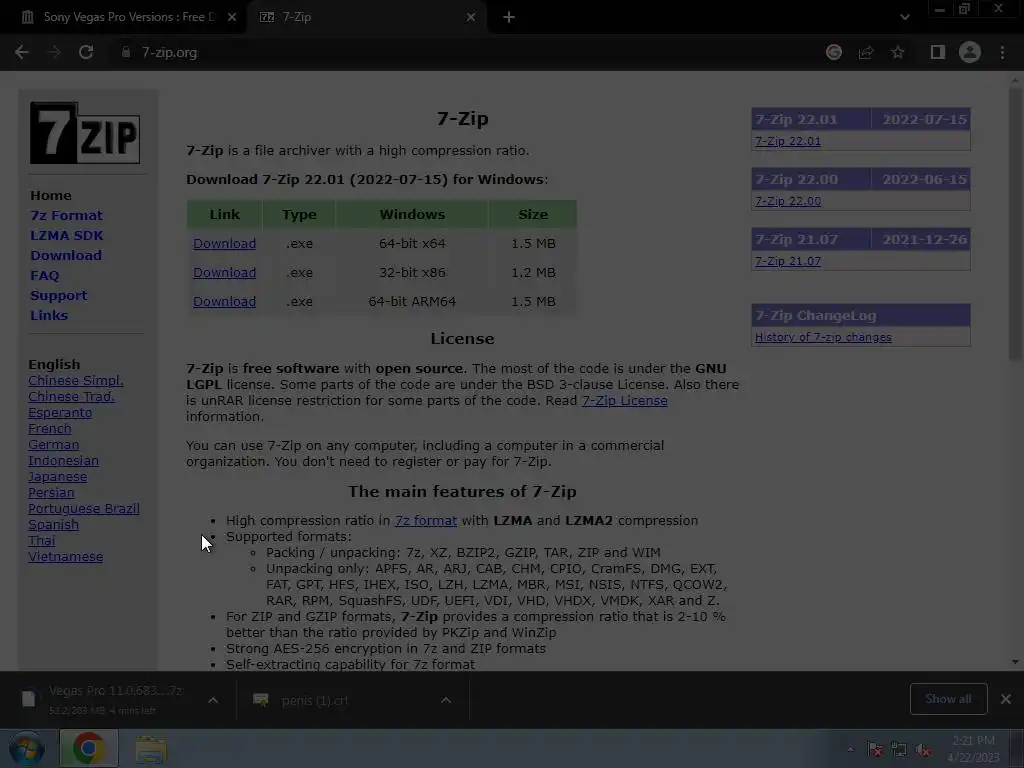Switch language to Vietnamese

[65, 556]
